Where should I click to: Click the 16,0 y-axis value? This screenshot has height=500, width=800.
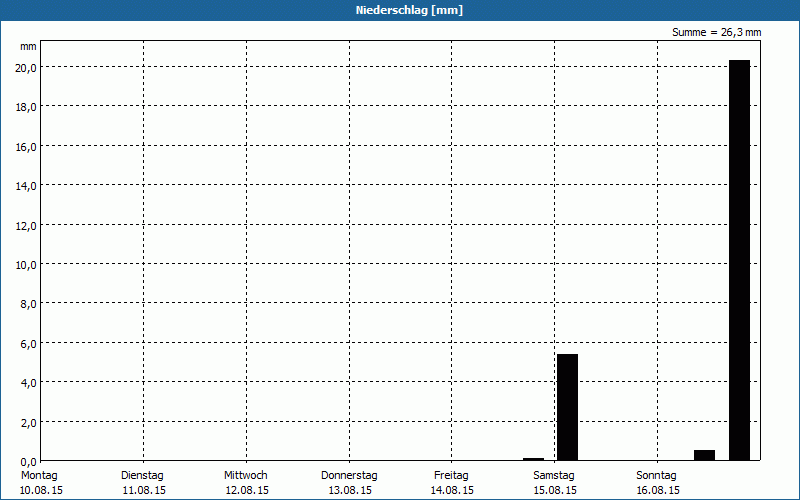[26, 147]
